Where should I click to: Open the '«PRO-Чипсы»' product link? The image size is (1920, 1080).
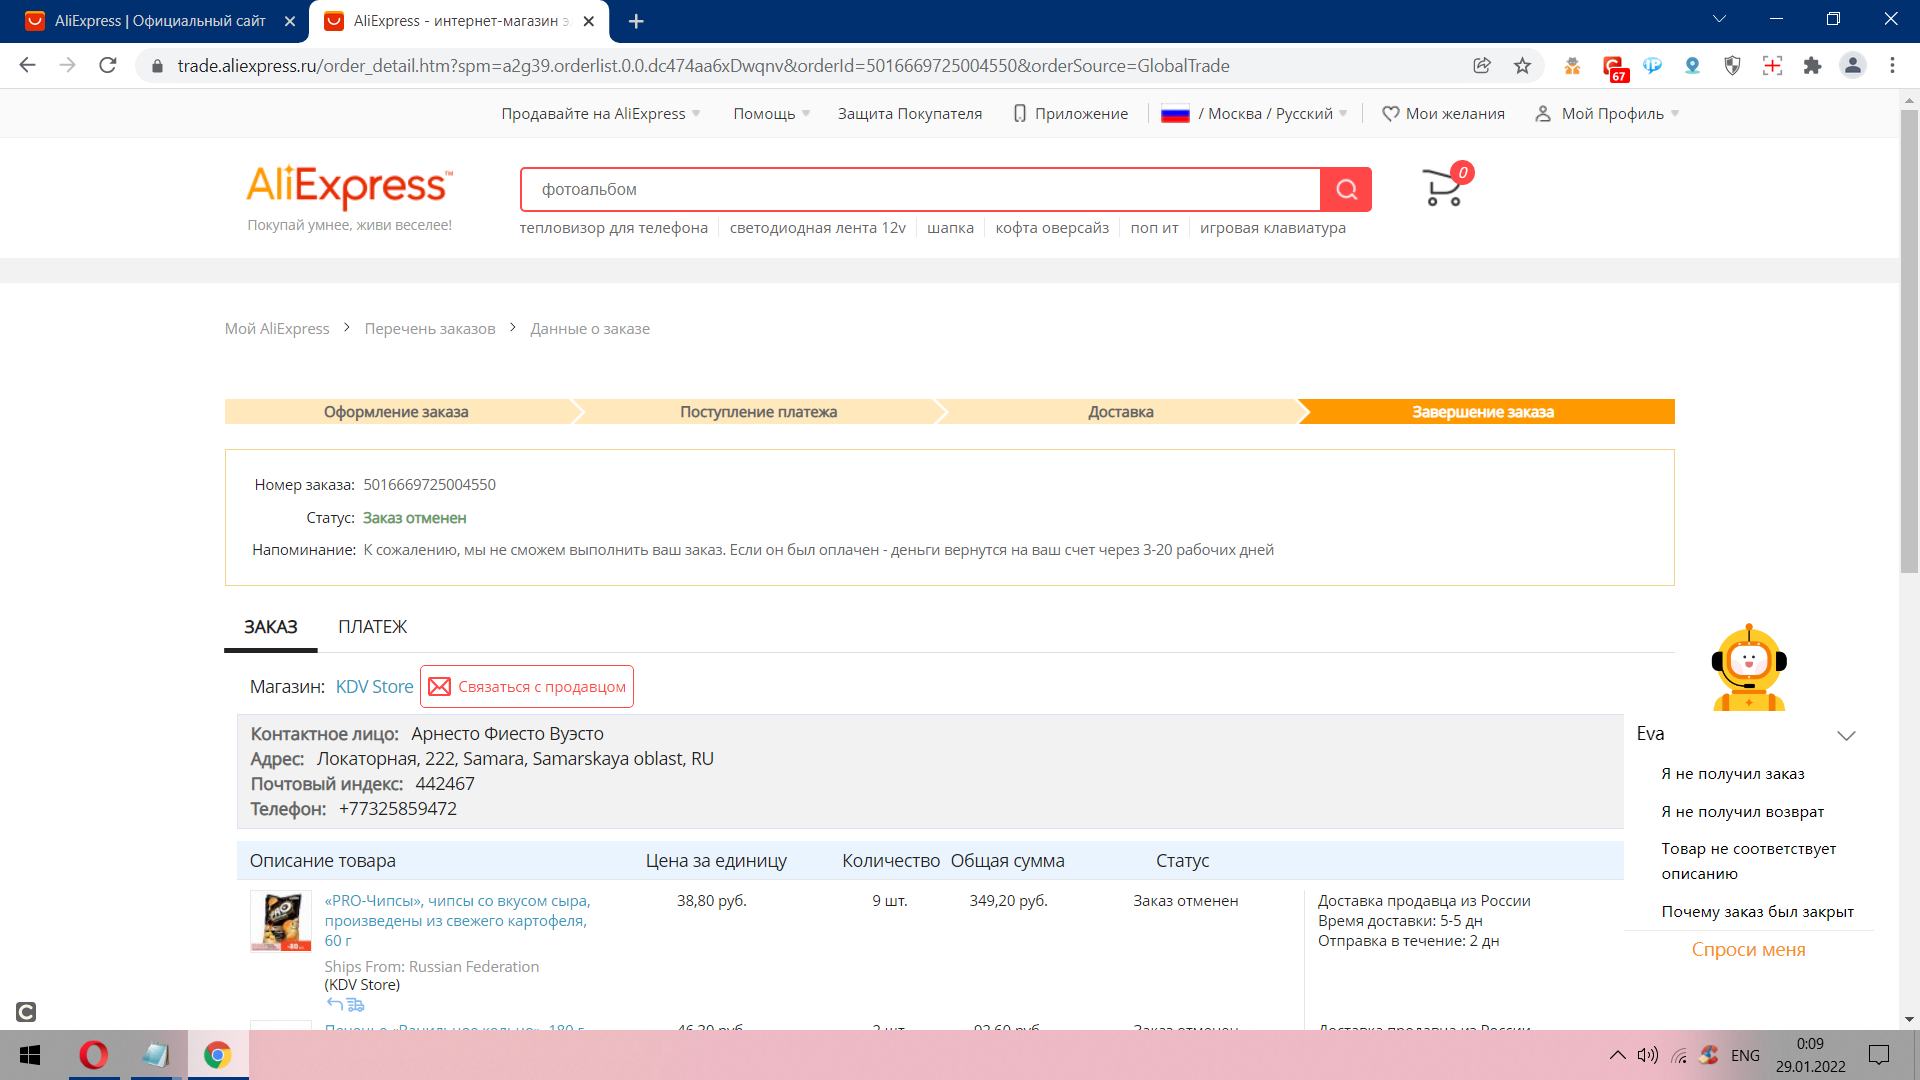(457, 920)
